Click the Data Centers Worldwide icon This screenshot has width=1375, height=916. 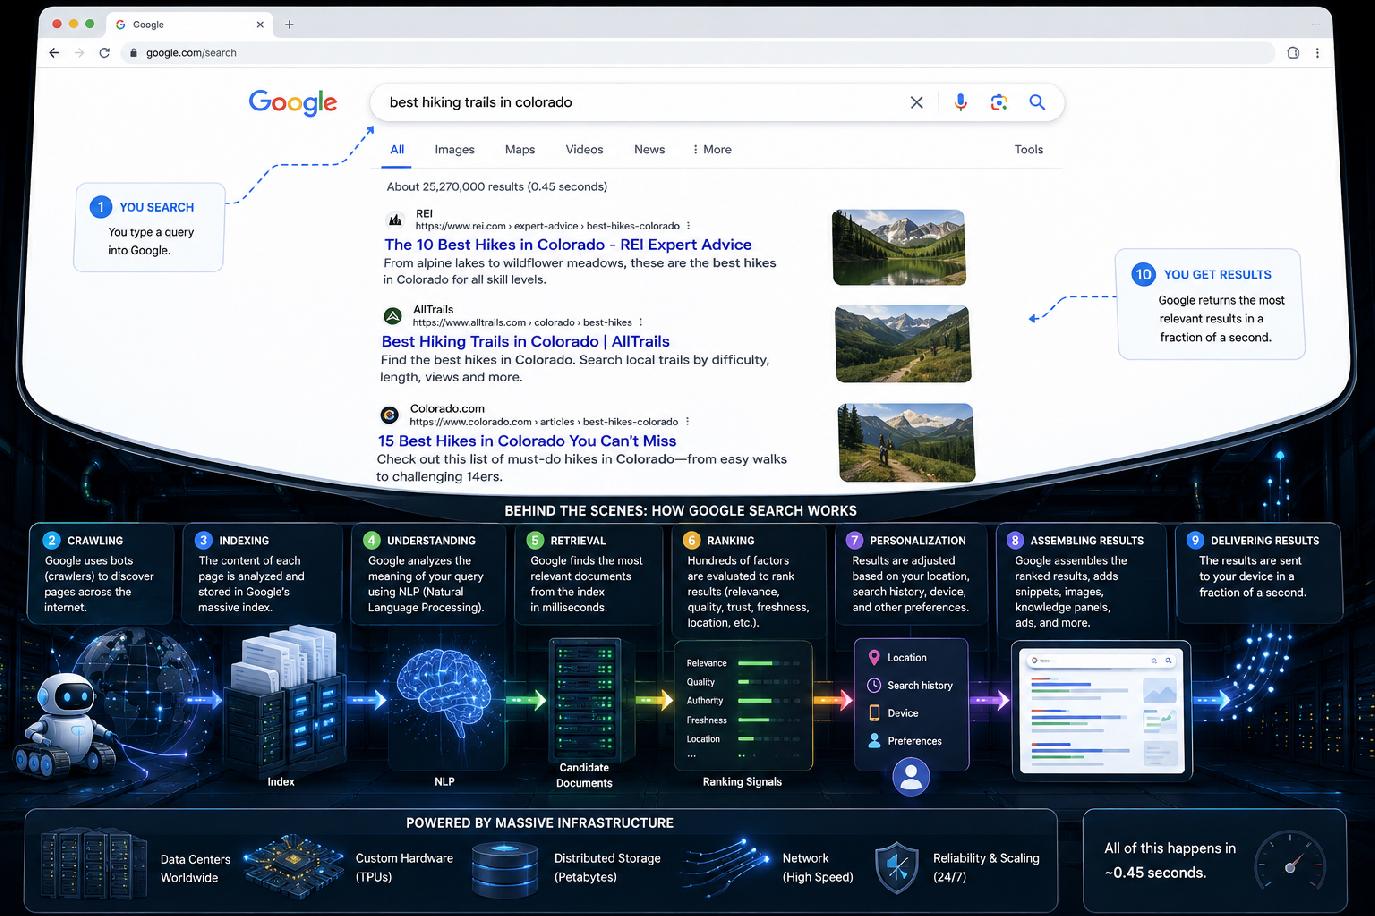(x=96, y=861)
